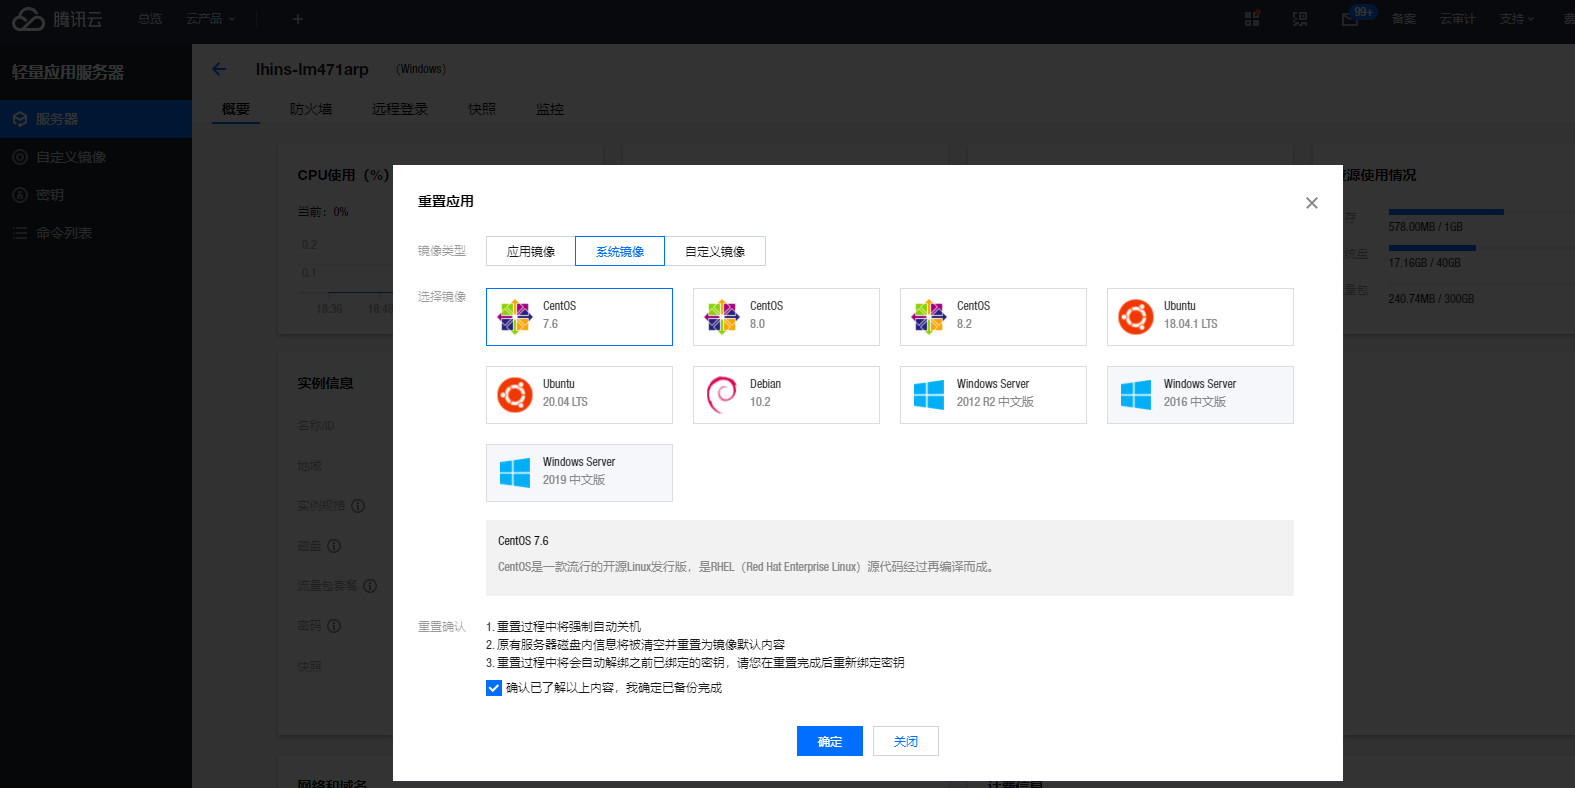Viewport: 1575px width, 788px height.
Task: Click info icon beside 密码
Action: click(334, 626)
